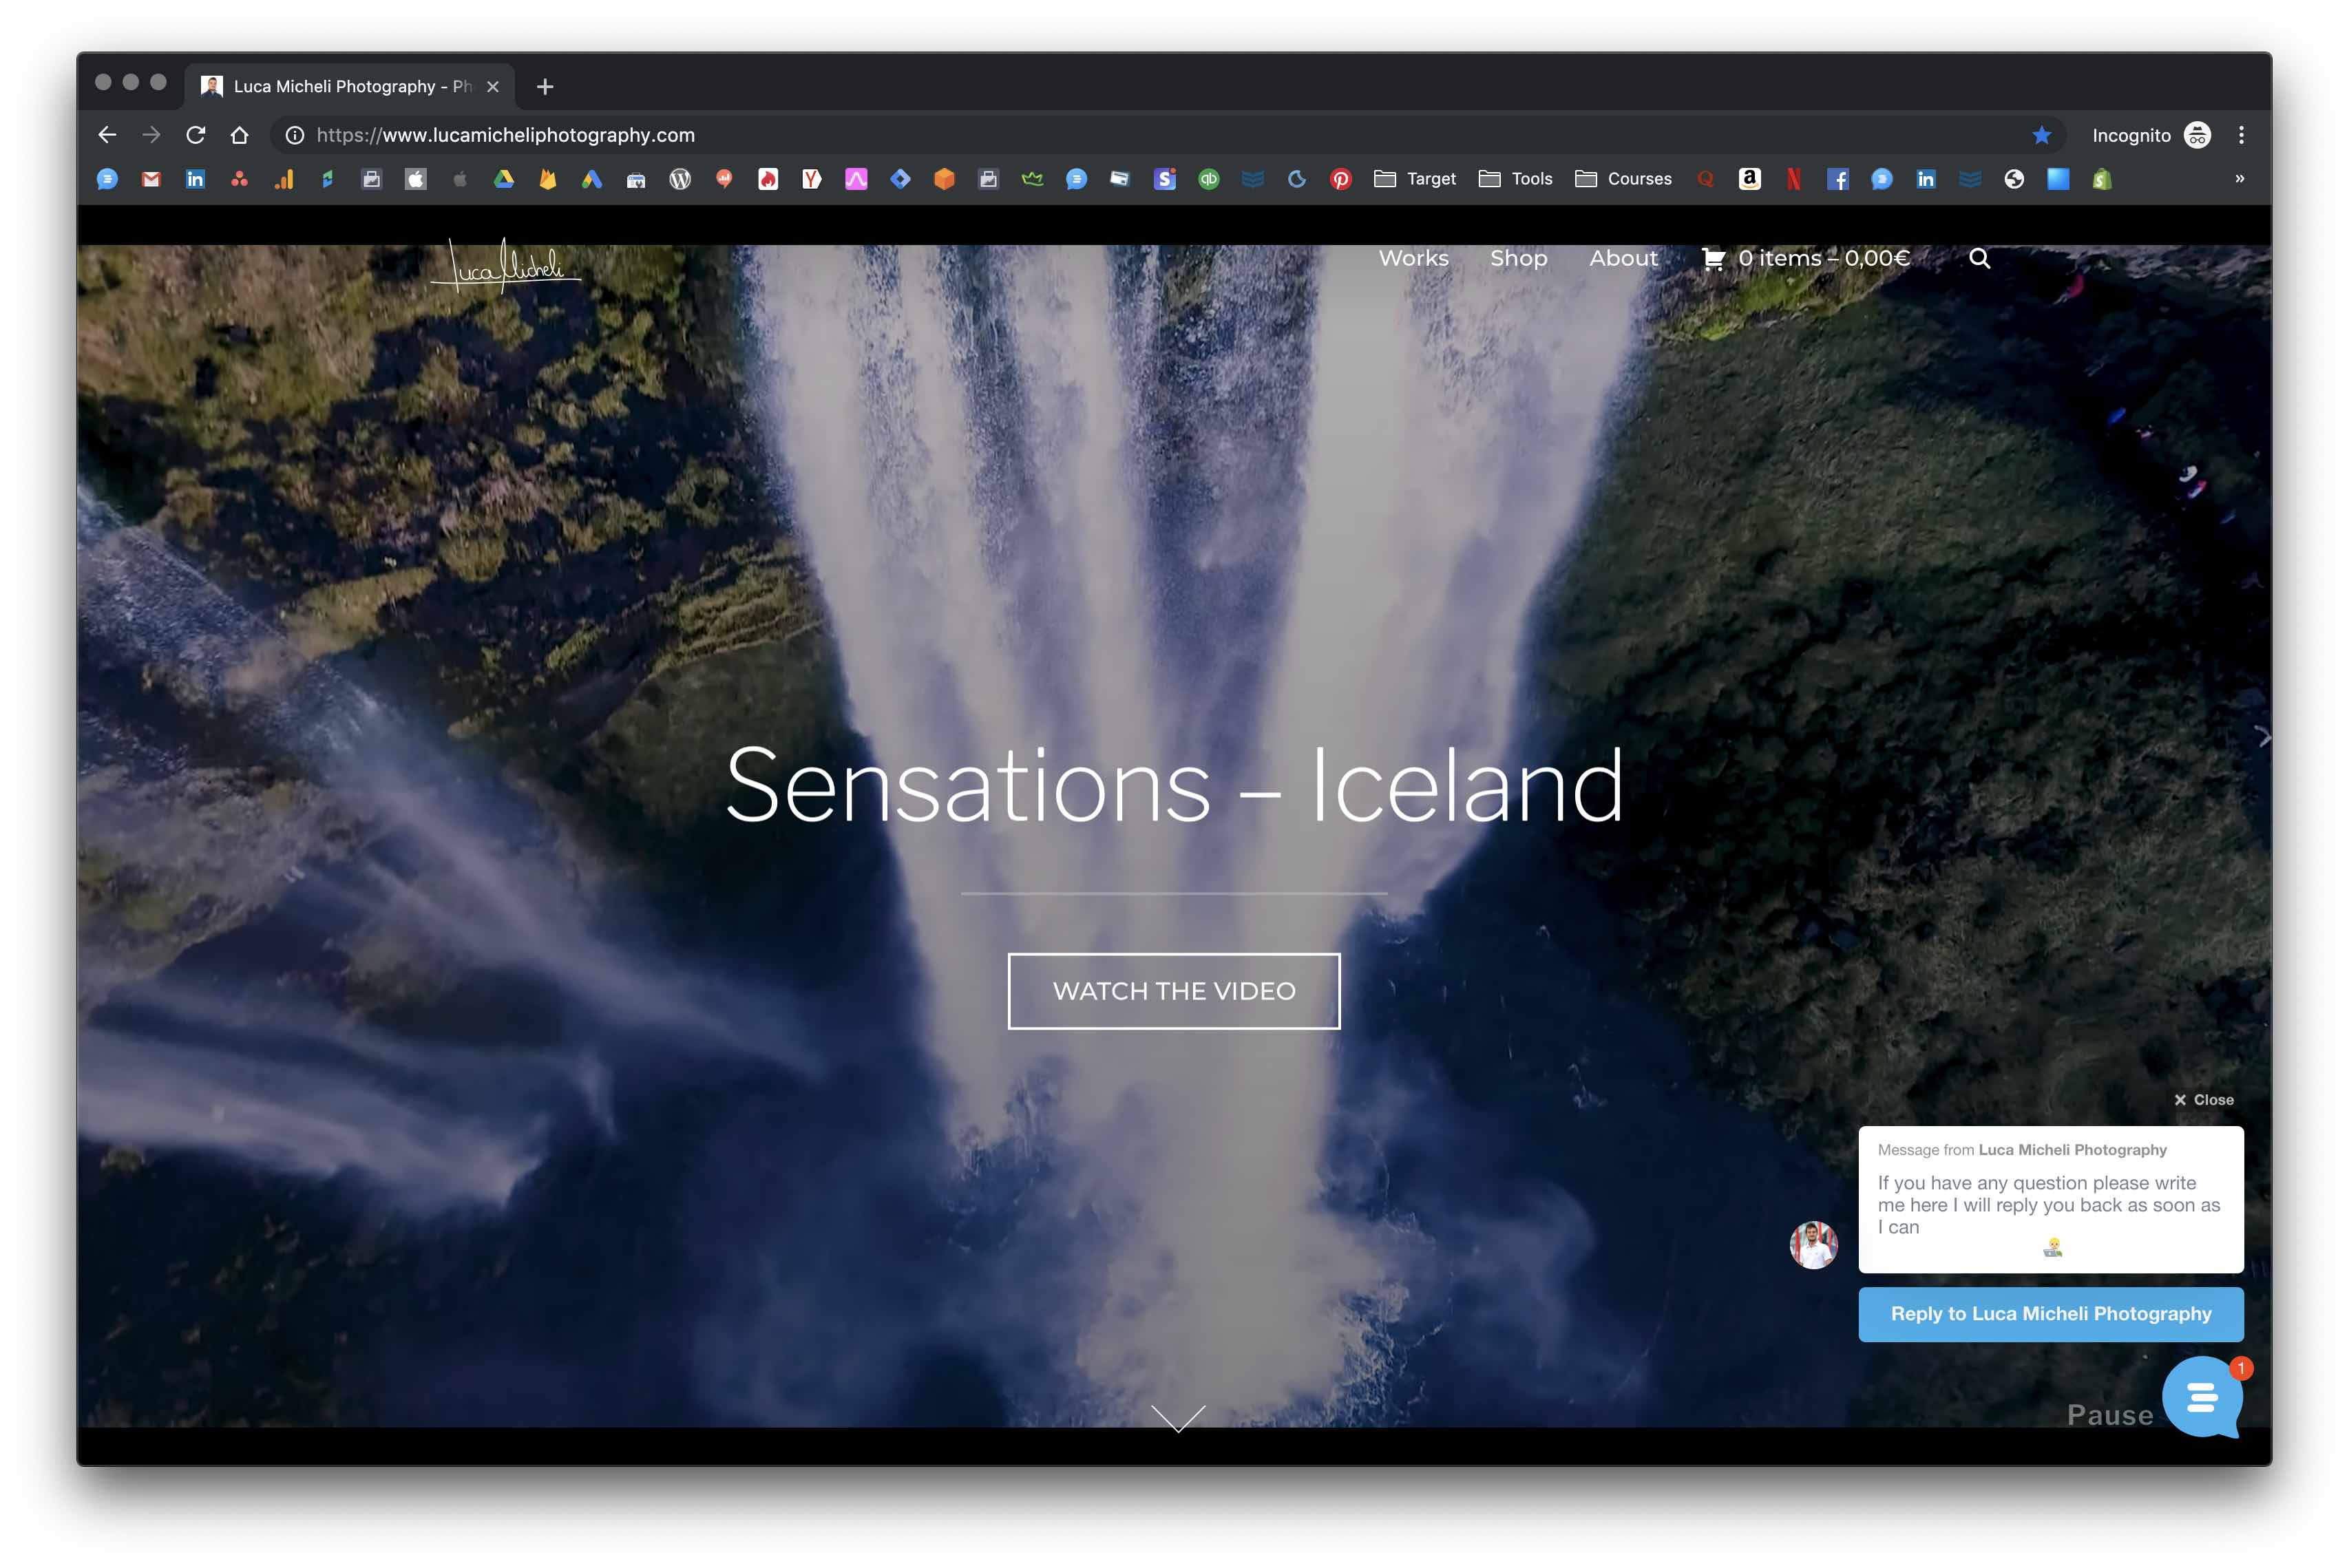Open the Firebase flame bookmark
Viewport: 2349px width, 1568px height.
548,179
